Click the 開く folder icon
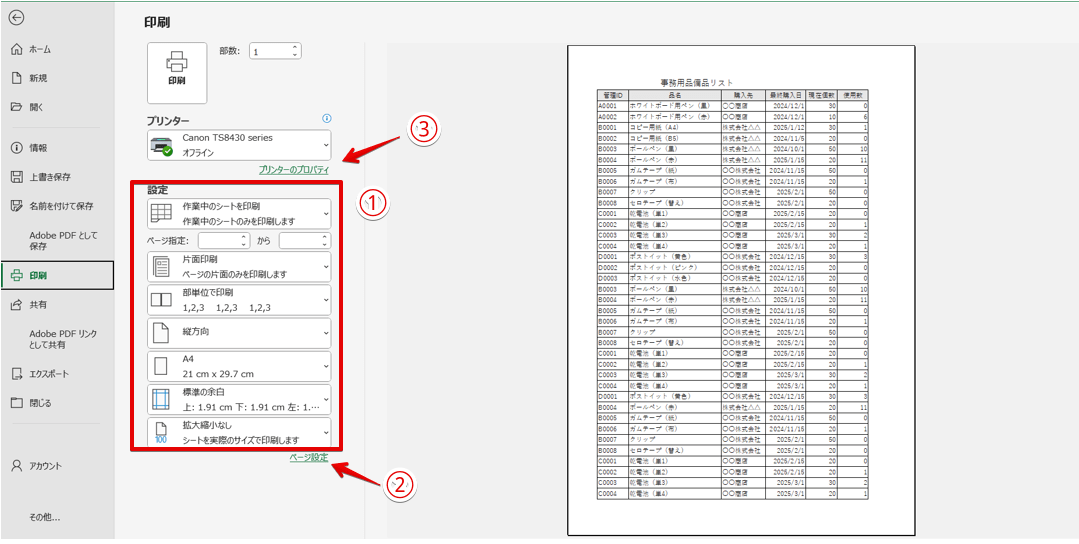This screenshot has height=544, width=1079. [x=16, y=107]
